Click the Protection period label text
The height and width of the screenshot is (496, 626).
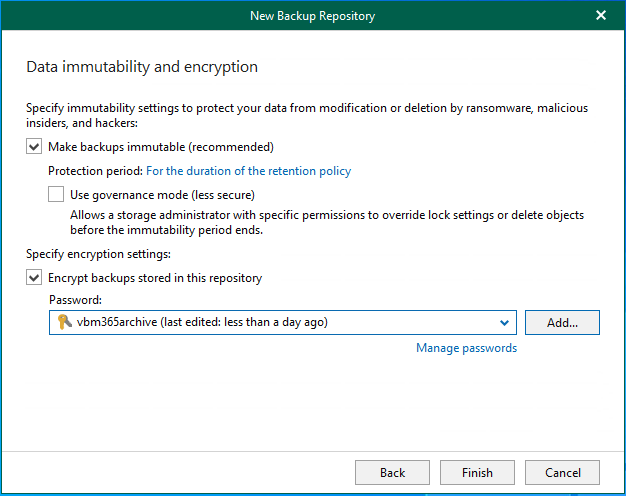click(95, 171)
